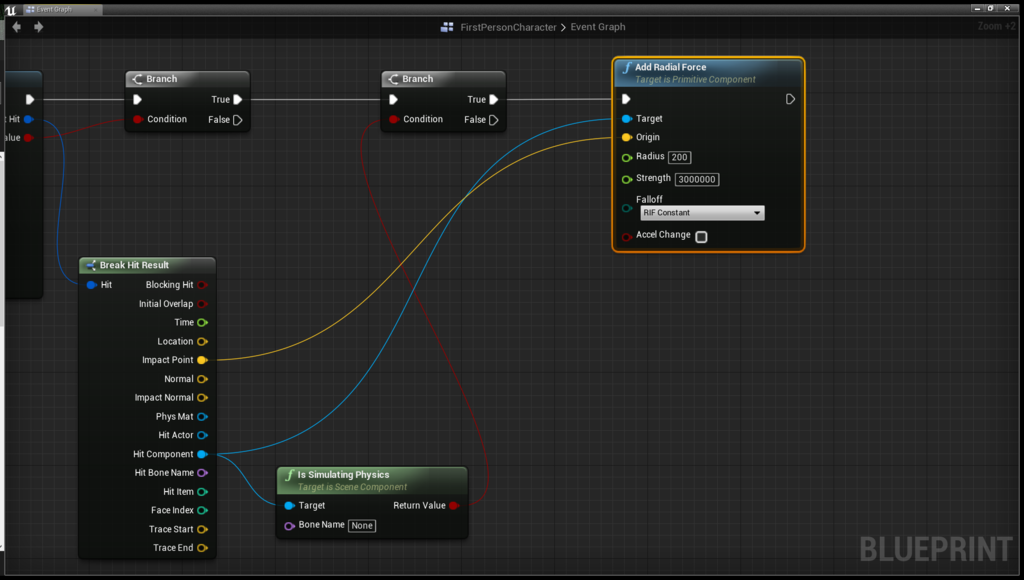Click the Strength input pin
The image size is (1024, 580).
627,179
